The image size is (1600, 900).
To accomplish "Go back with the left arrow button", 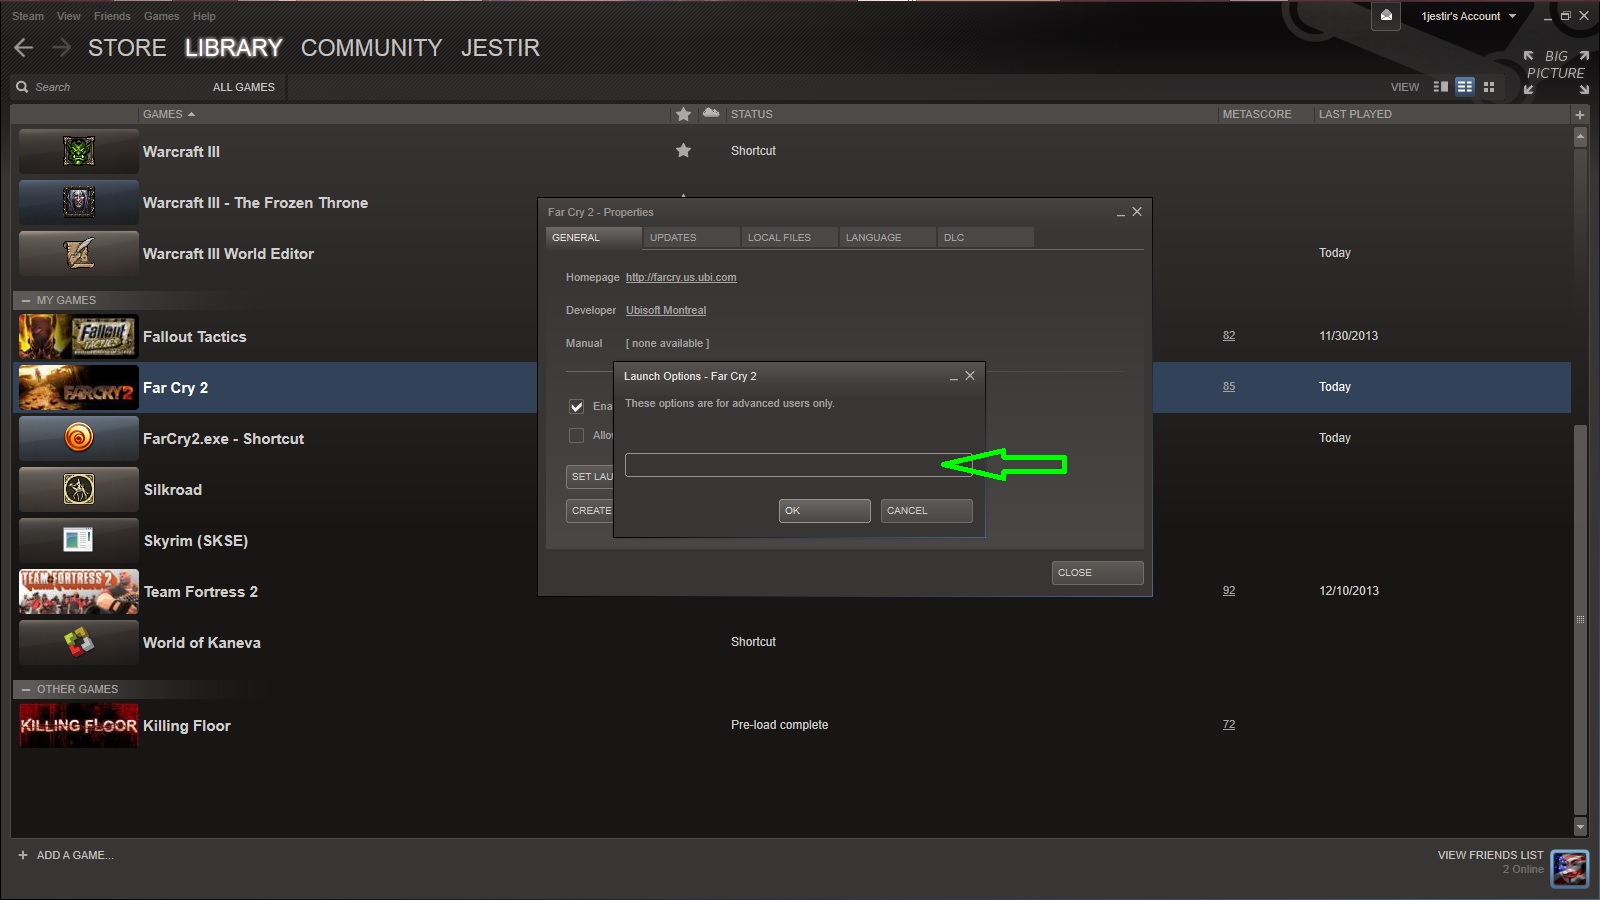I will pos(24,47).
